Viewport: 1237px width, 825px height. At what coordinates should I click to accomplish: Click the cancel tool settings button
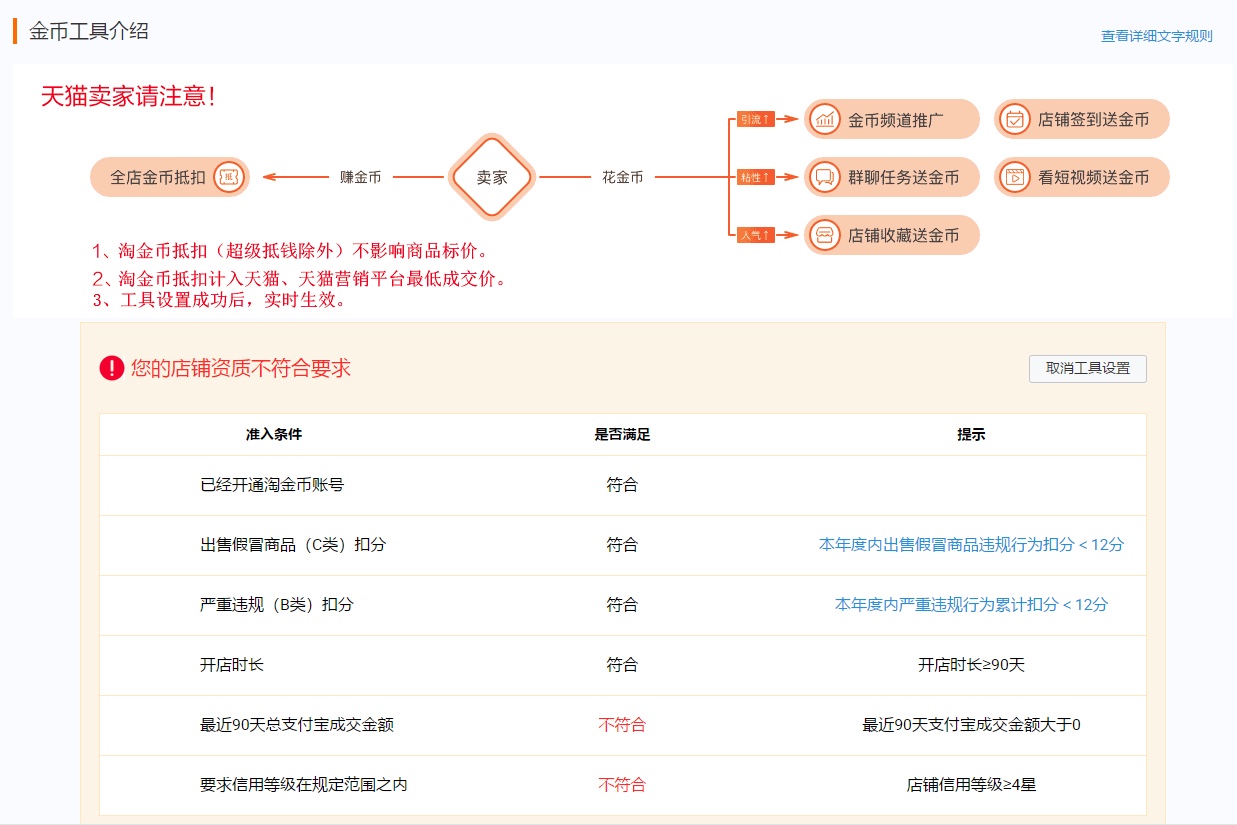(1088, 368)
